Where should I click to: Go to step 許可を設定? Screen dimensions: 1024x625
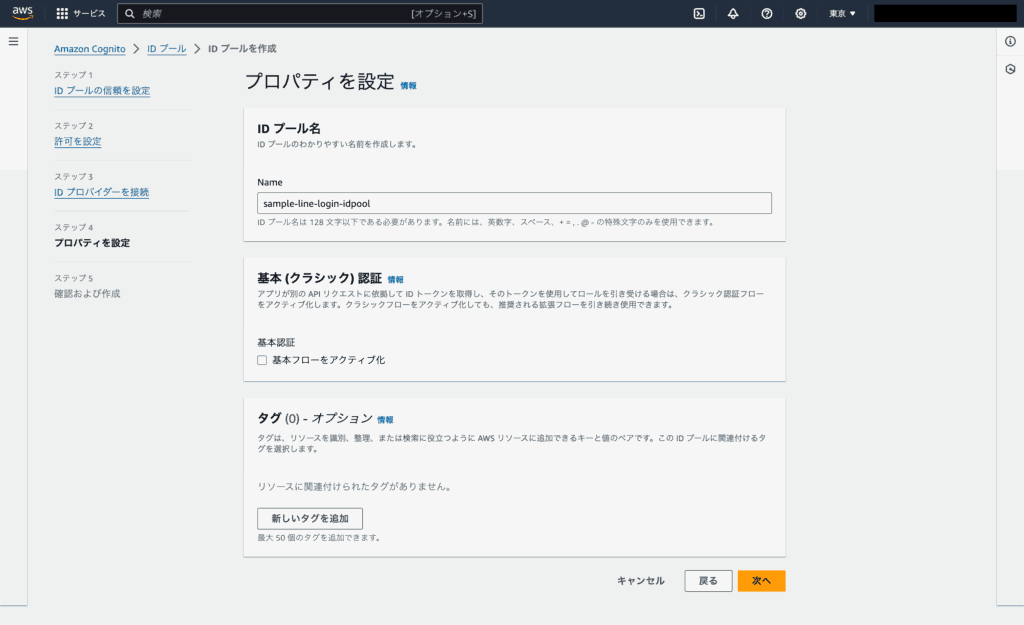77,142
